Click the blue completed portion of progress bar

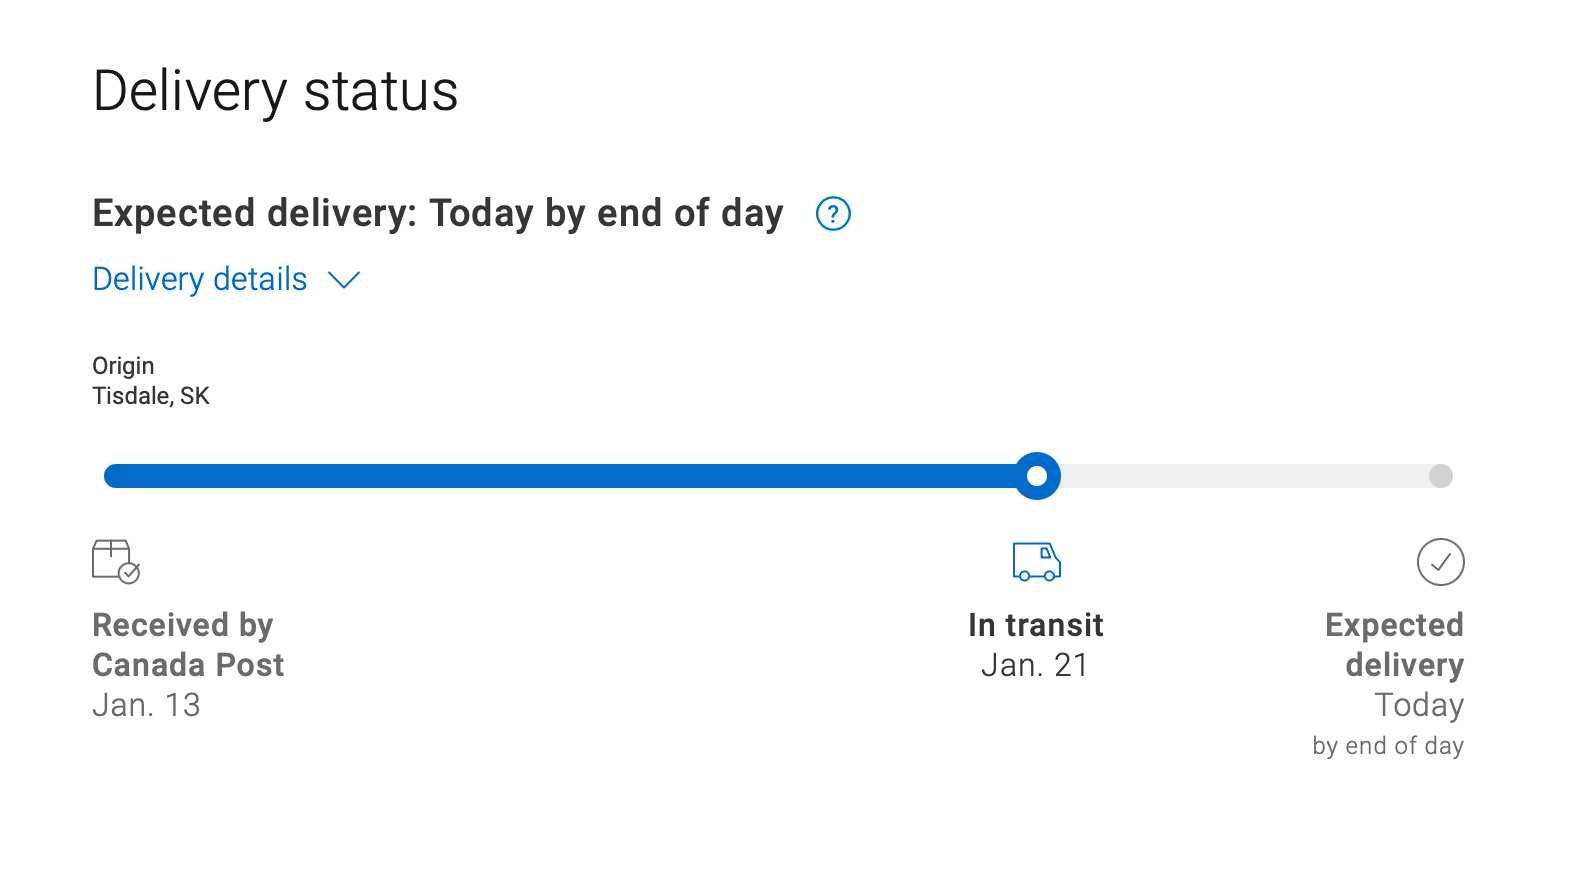[560, 476]
